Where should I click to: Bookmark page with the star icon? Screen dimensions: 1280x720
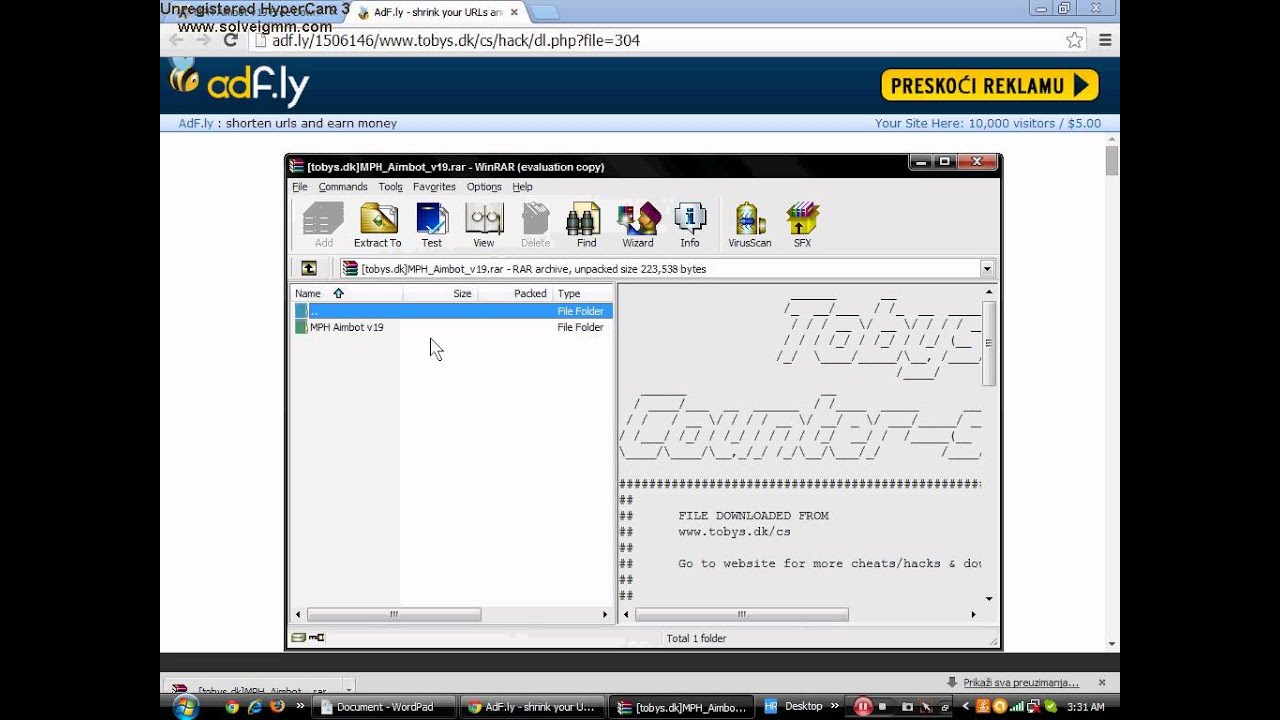(1075, 40)
